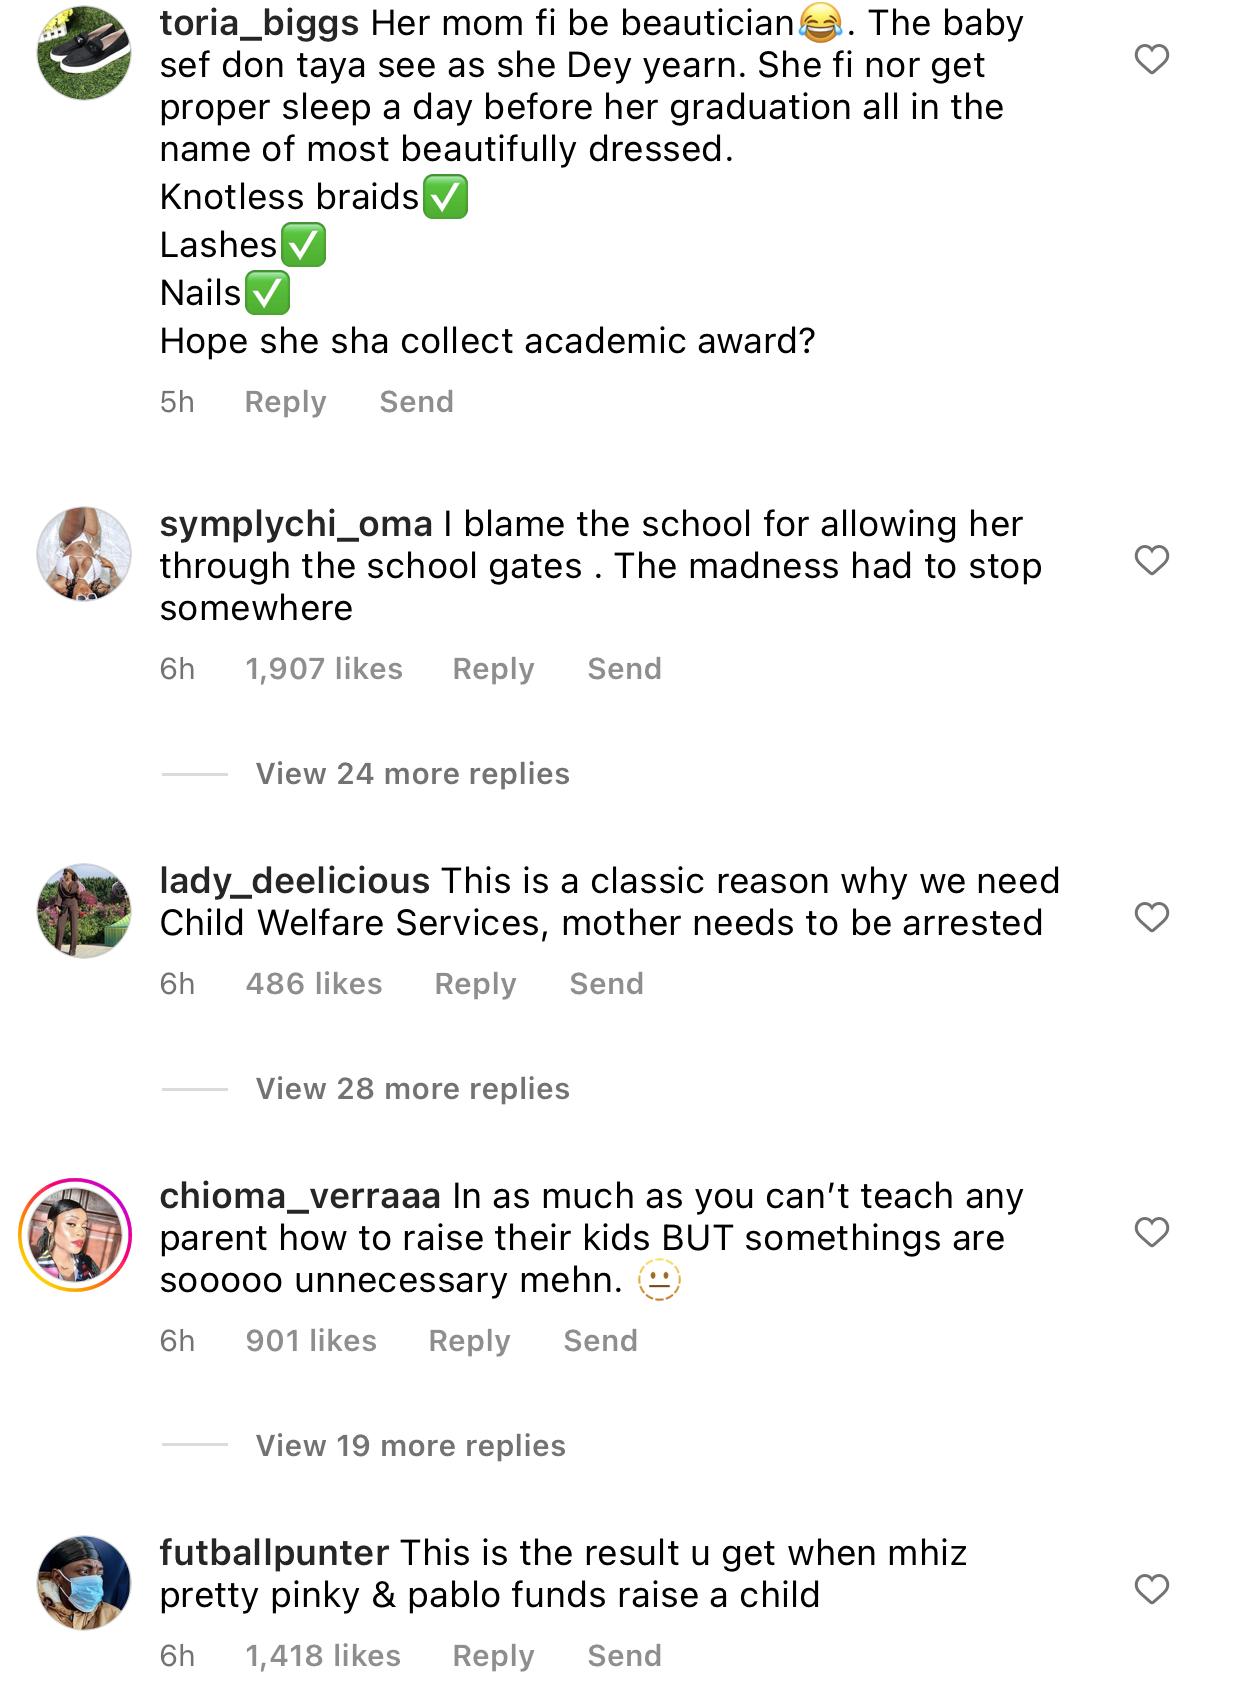Reply to toria_biggs's comment
The width and height of the screenshot is (1242, 1684).
point(285,402)
